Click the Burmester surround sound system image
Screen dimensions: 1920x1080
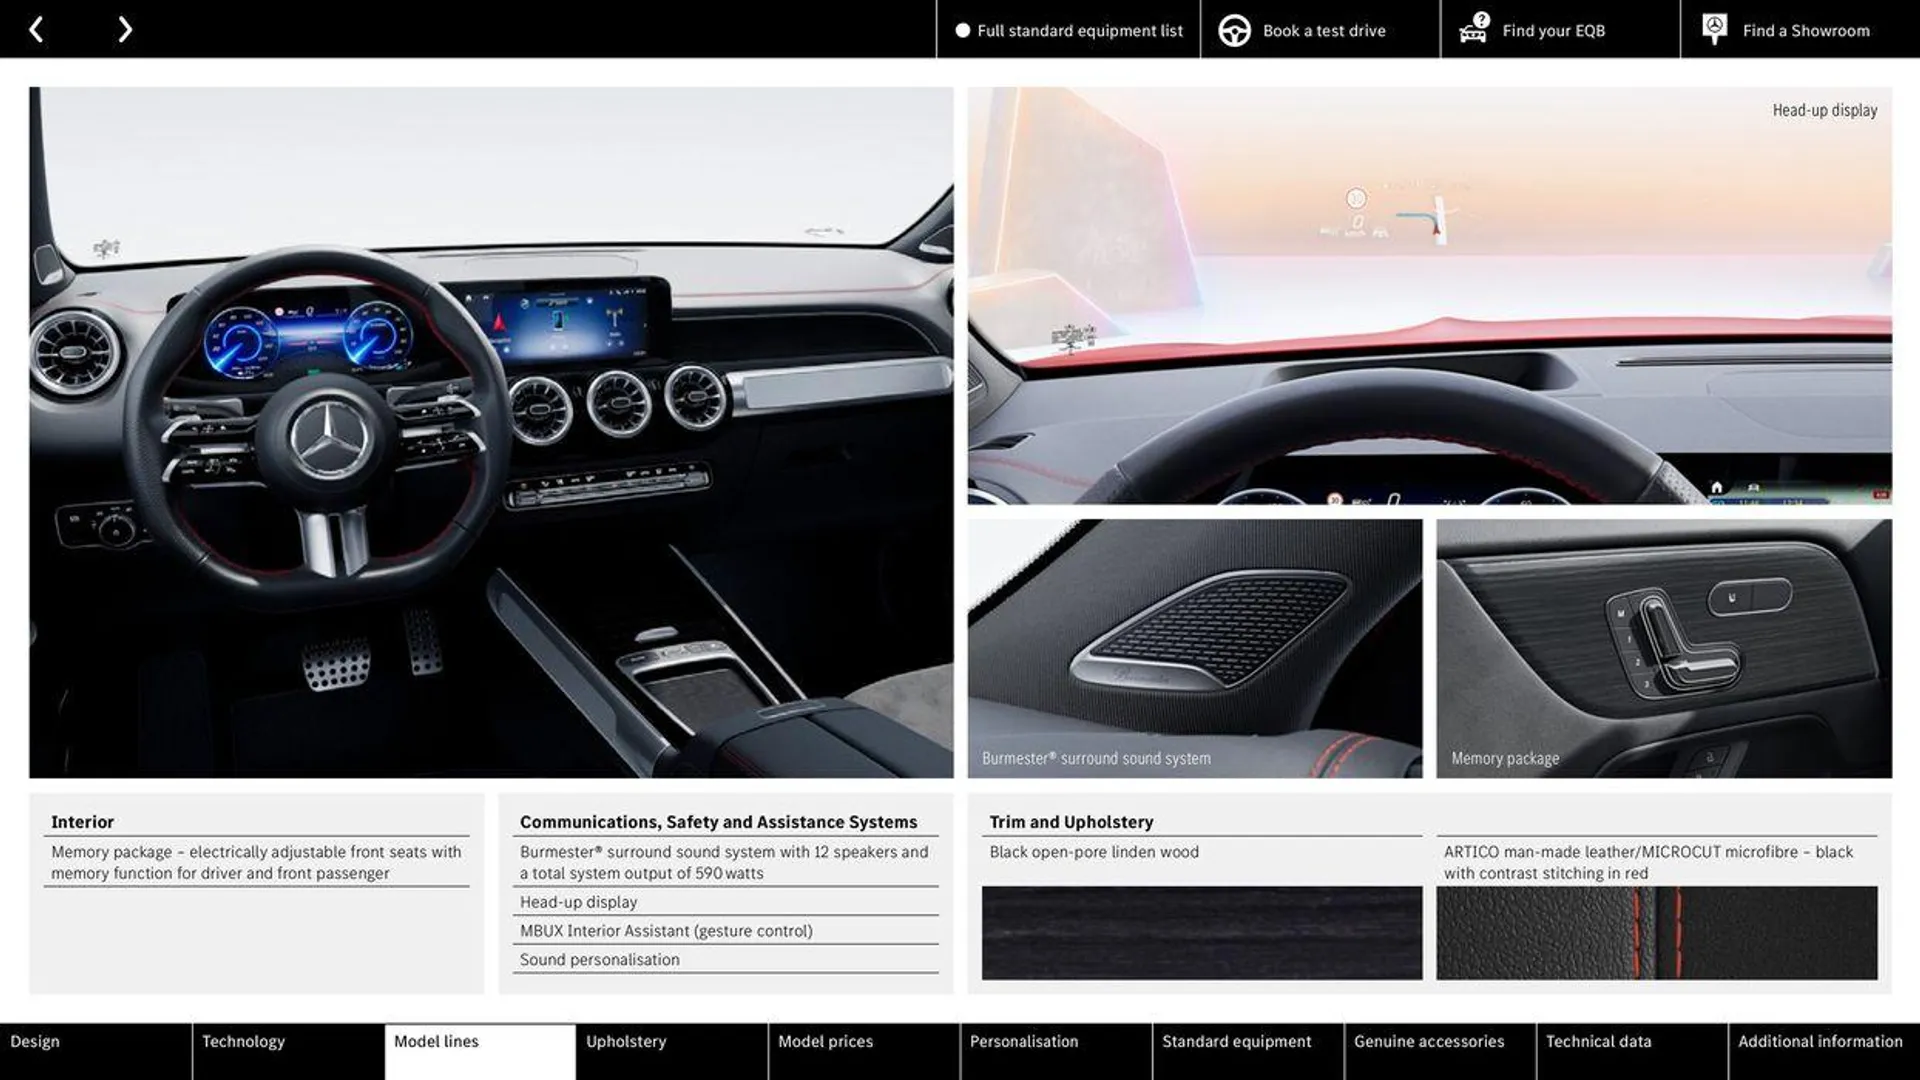[1194, 648]
